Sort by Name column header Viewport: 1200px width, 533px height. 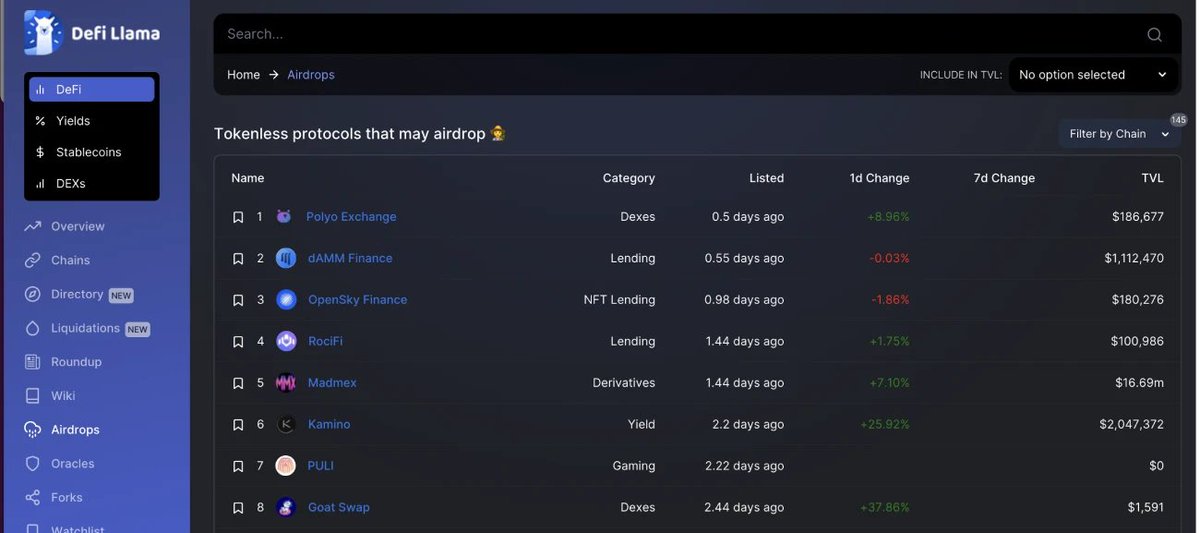[x=248, y=178]
